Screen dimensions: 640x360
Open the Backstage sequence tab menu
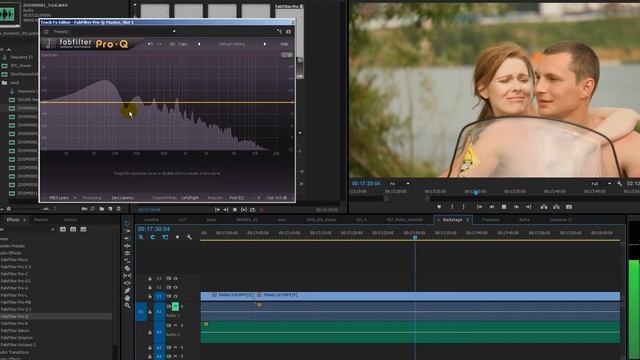pos(468,220)
